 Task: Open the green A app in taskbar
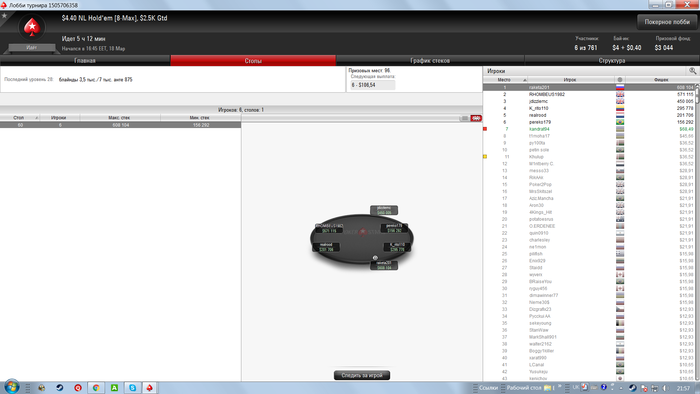(114, 388)
